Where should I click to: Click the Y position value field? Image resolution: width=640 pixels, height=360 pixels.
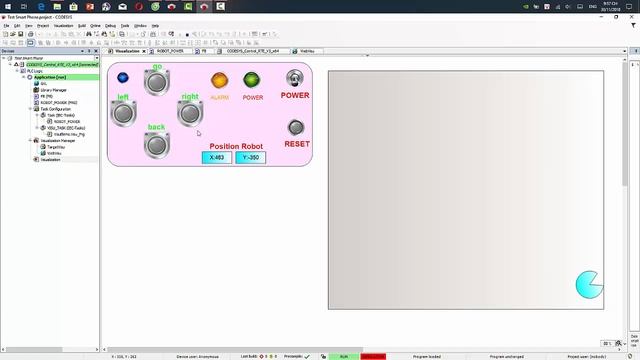pos(251,158)
